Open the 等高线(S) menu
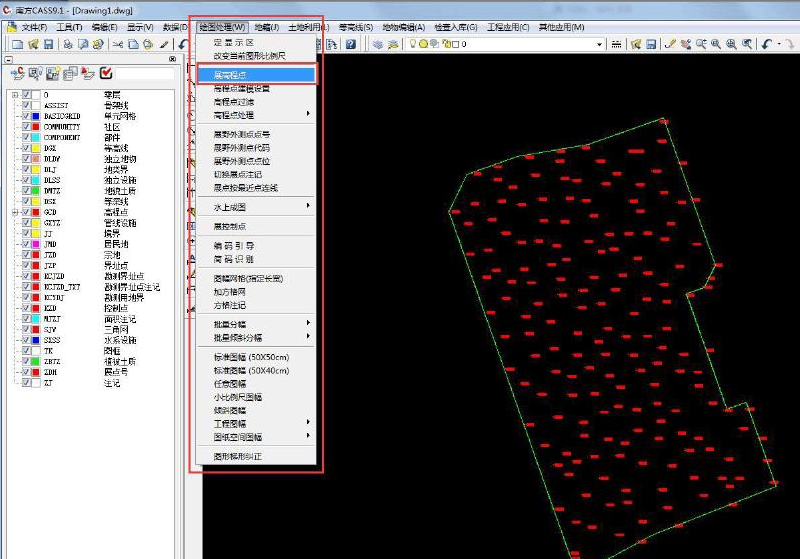Screen dimensions: 800x559 point(356,27)
